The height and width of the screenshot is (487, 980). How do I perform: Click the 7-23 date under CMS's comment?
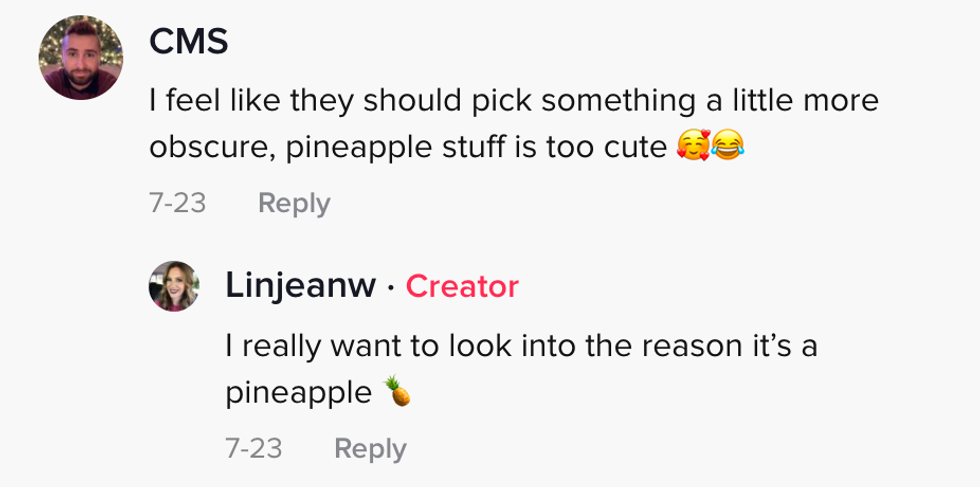(x=177, y=203)
